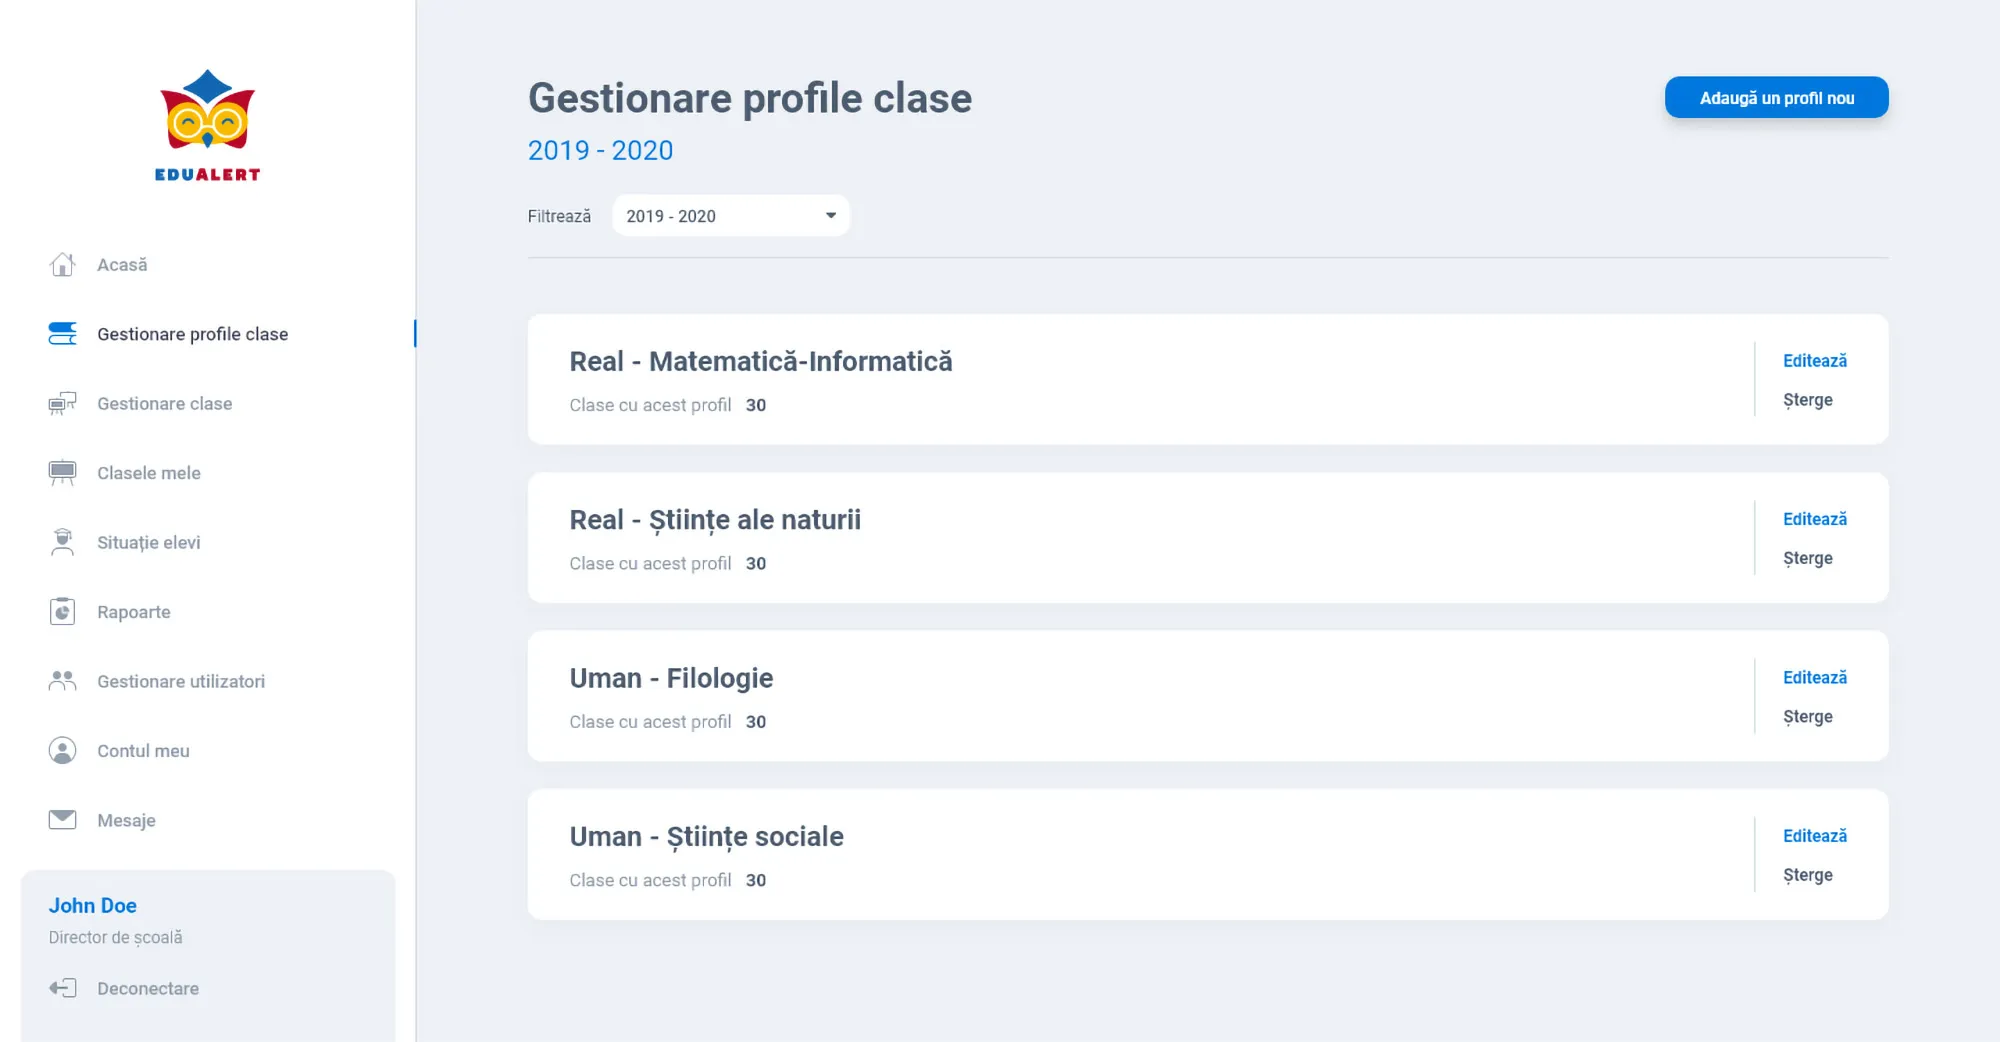Click the Gestionare utilizatori people icon

point(62,681)
